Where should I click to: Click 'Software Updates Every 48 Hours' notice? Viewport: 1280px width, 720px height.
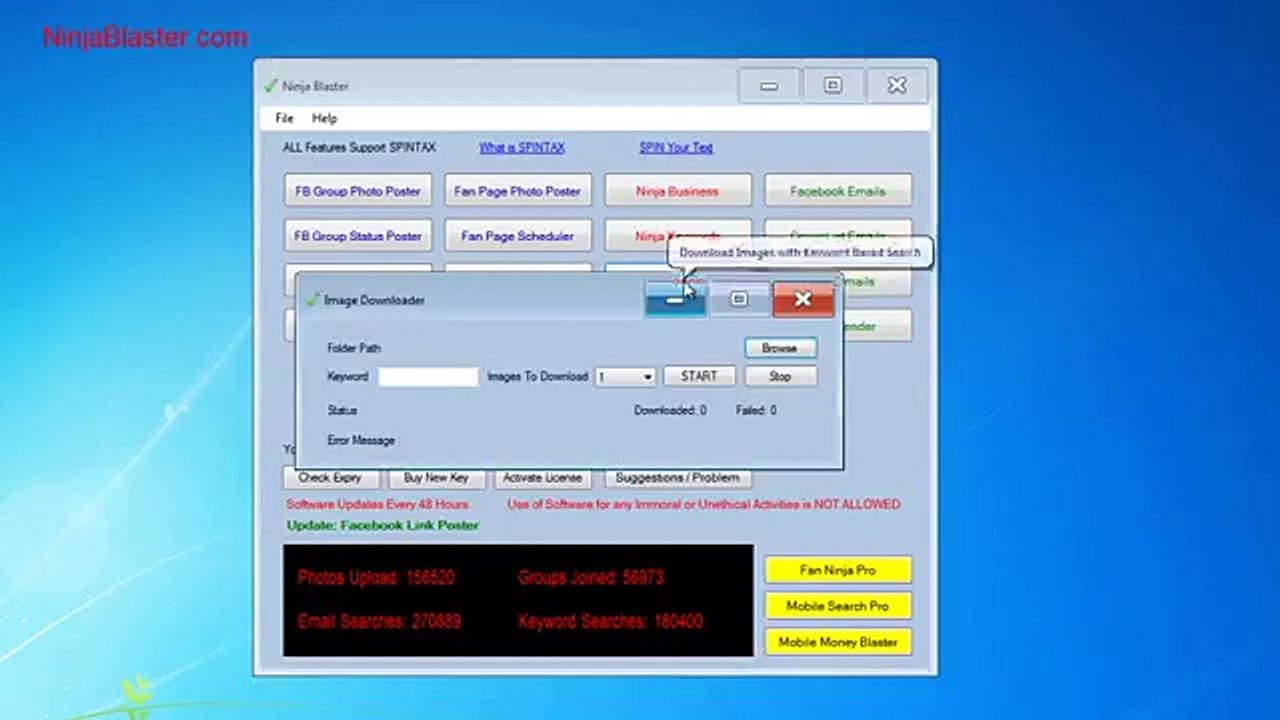click(x=377, y=504)
